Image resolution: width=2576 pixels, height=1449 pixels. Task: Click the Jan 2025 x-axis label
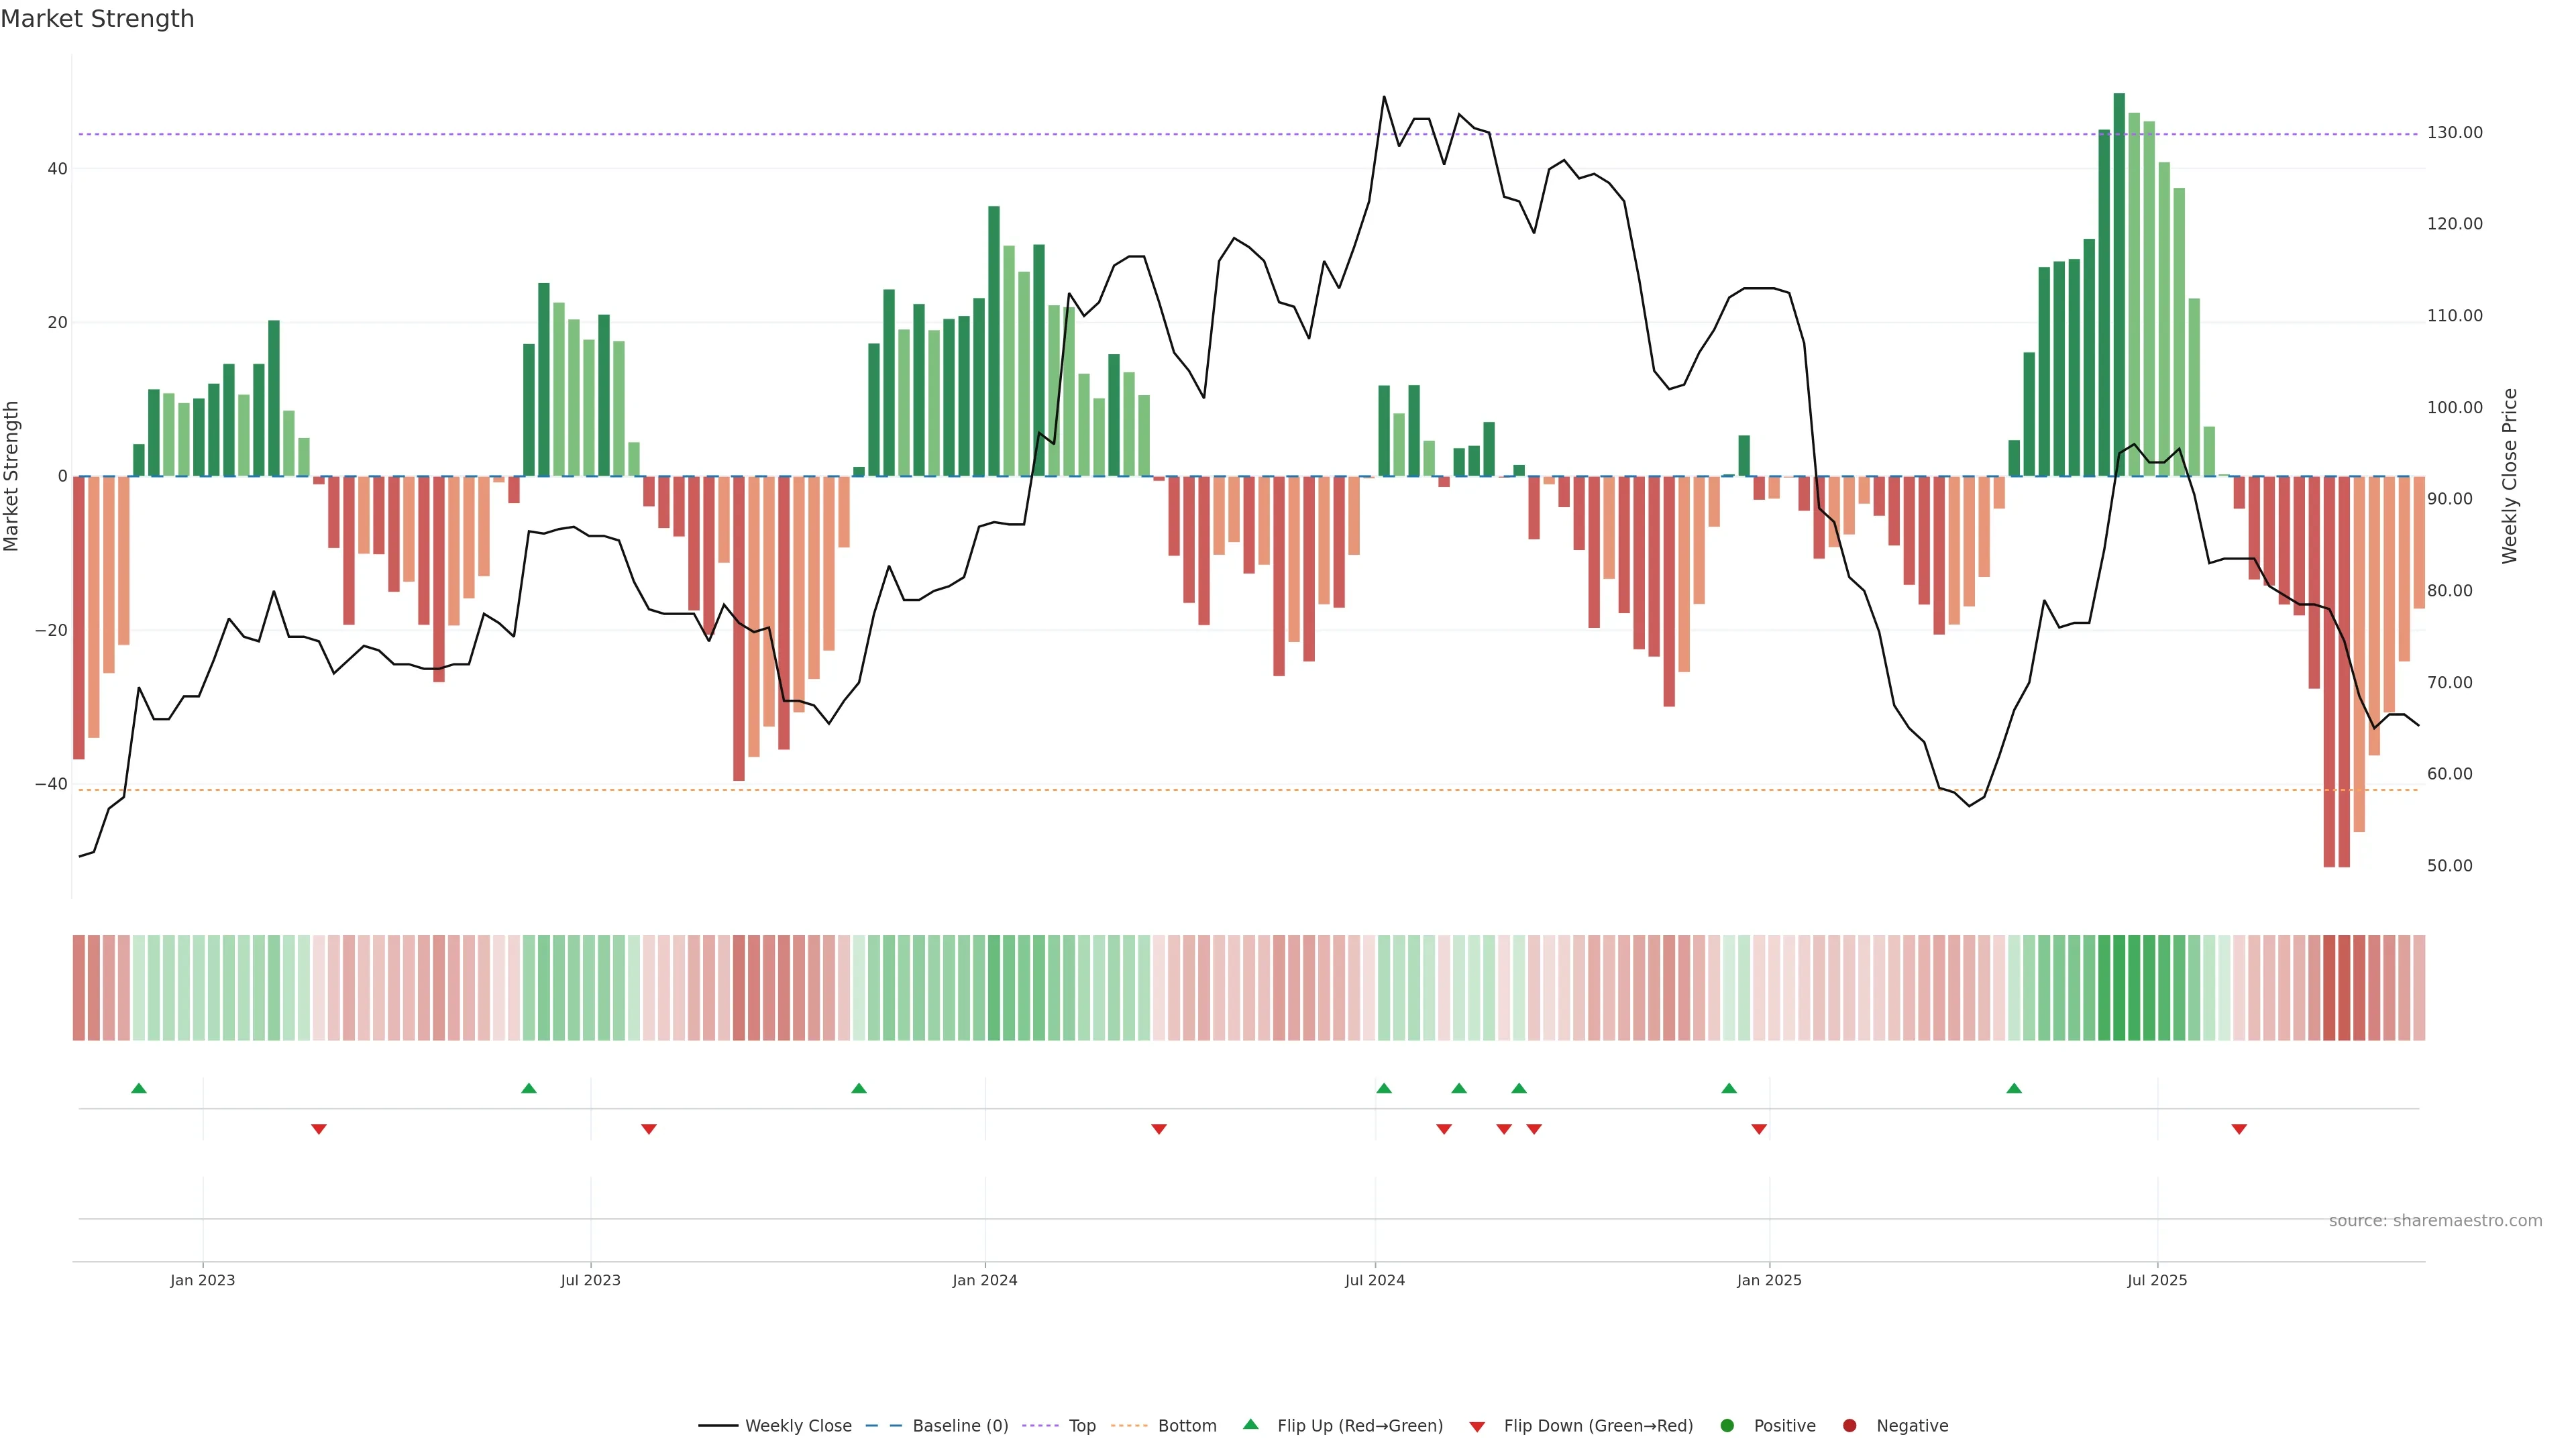tap(1769, 1280)
